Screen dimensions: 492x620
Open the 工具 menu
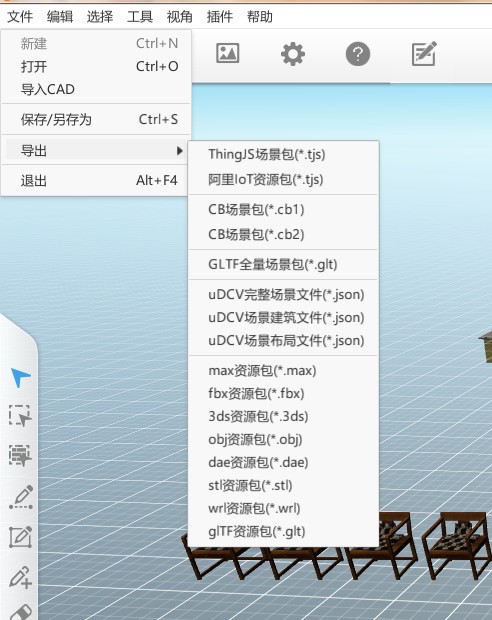140,17
